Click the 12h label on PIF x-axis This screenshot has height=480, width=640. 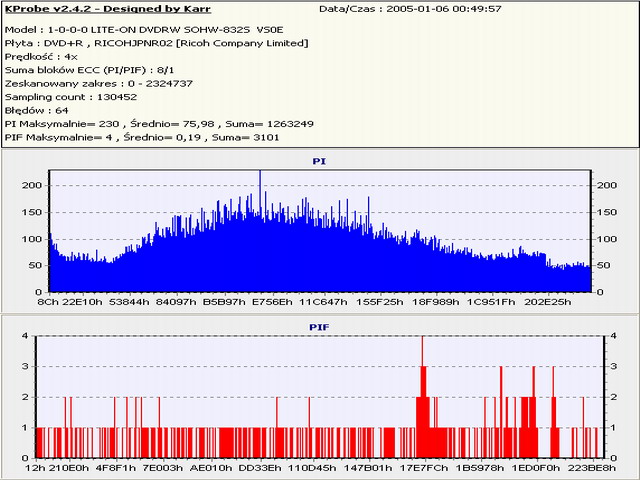click(35, 468)
